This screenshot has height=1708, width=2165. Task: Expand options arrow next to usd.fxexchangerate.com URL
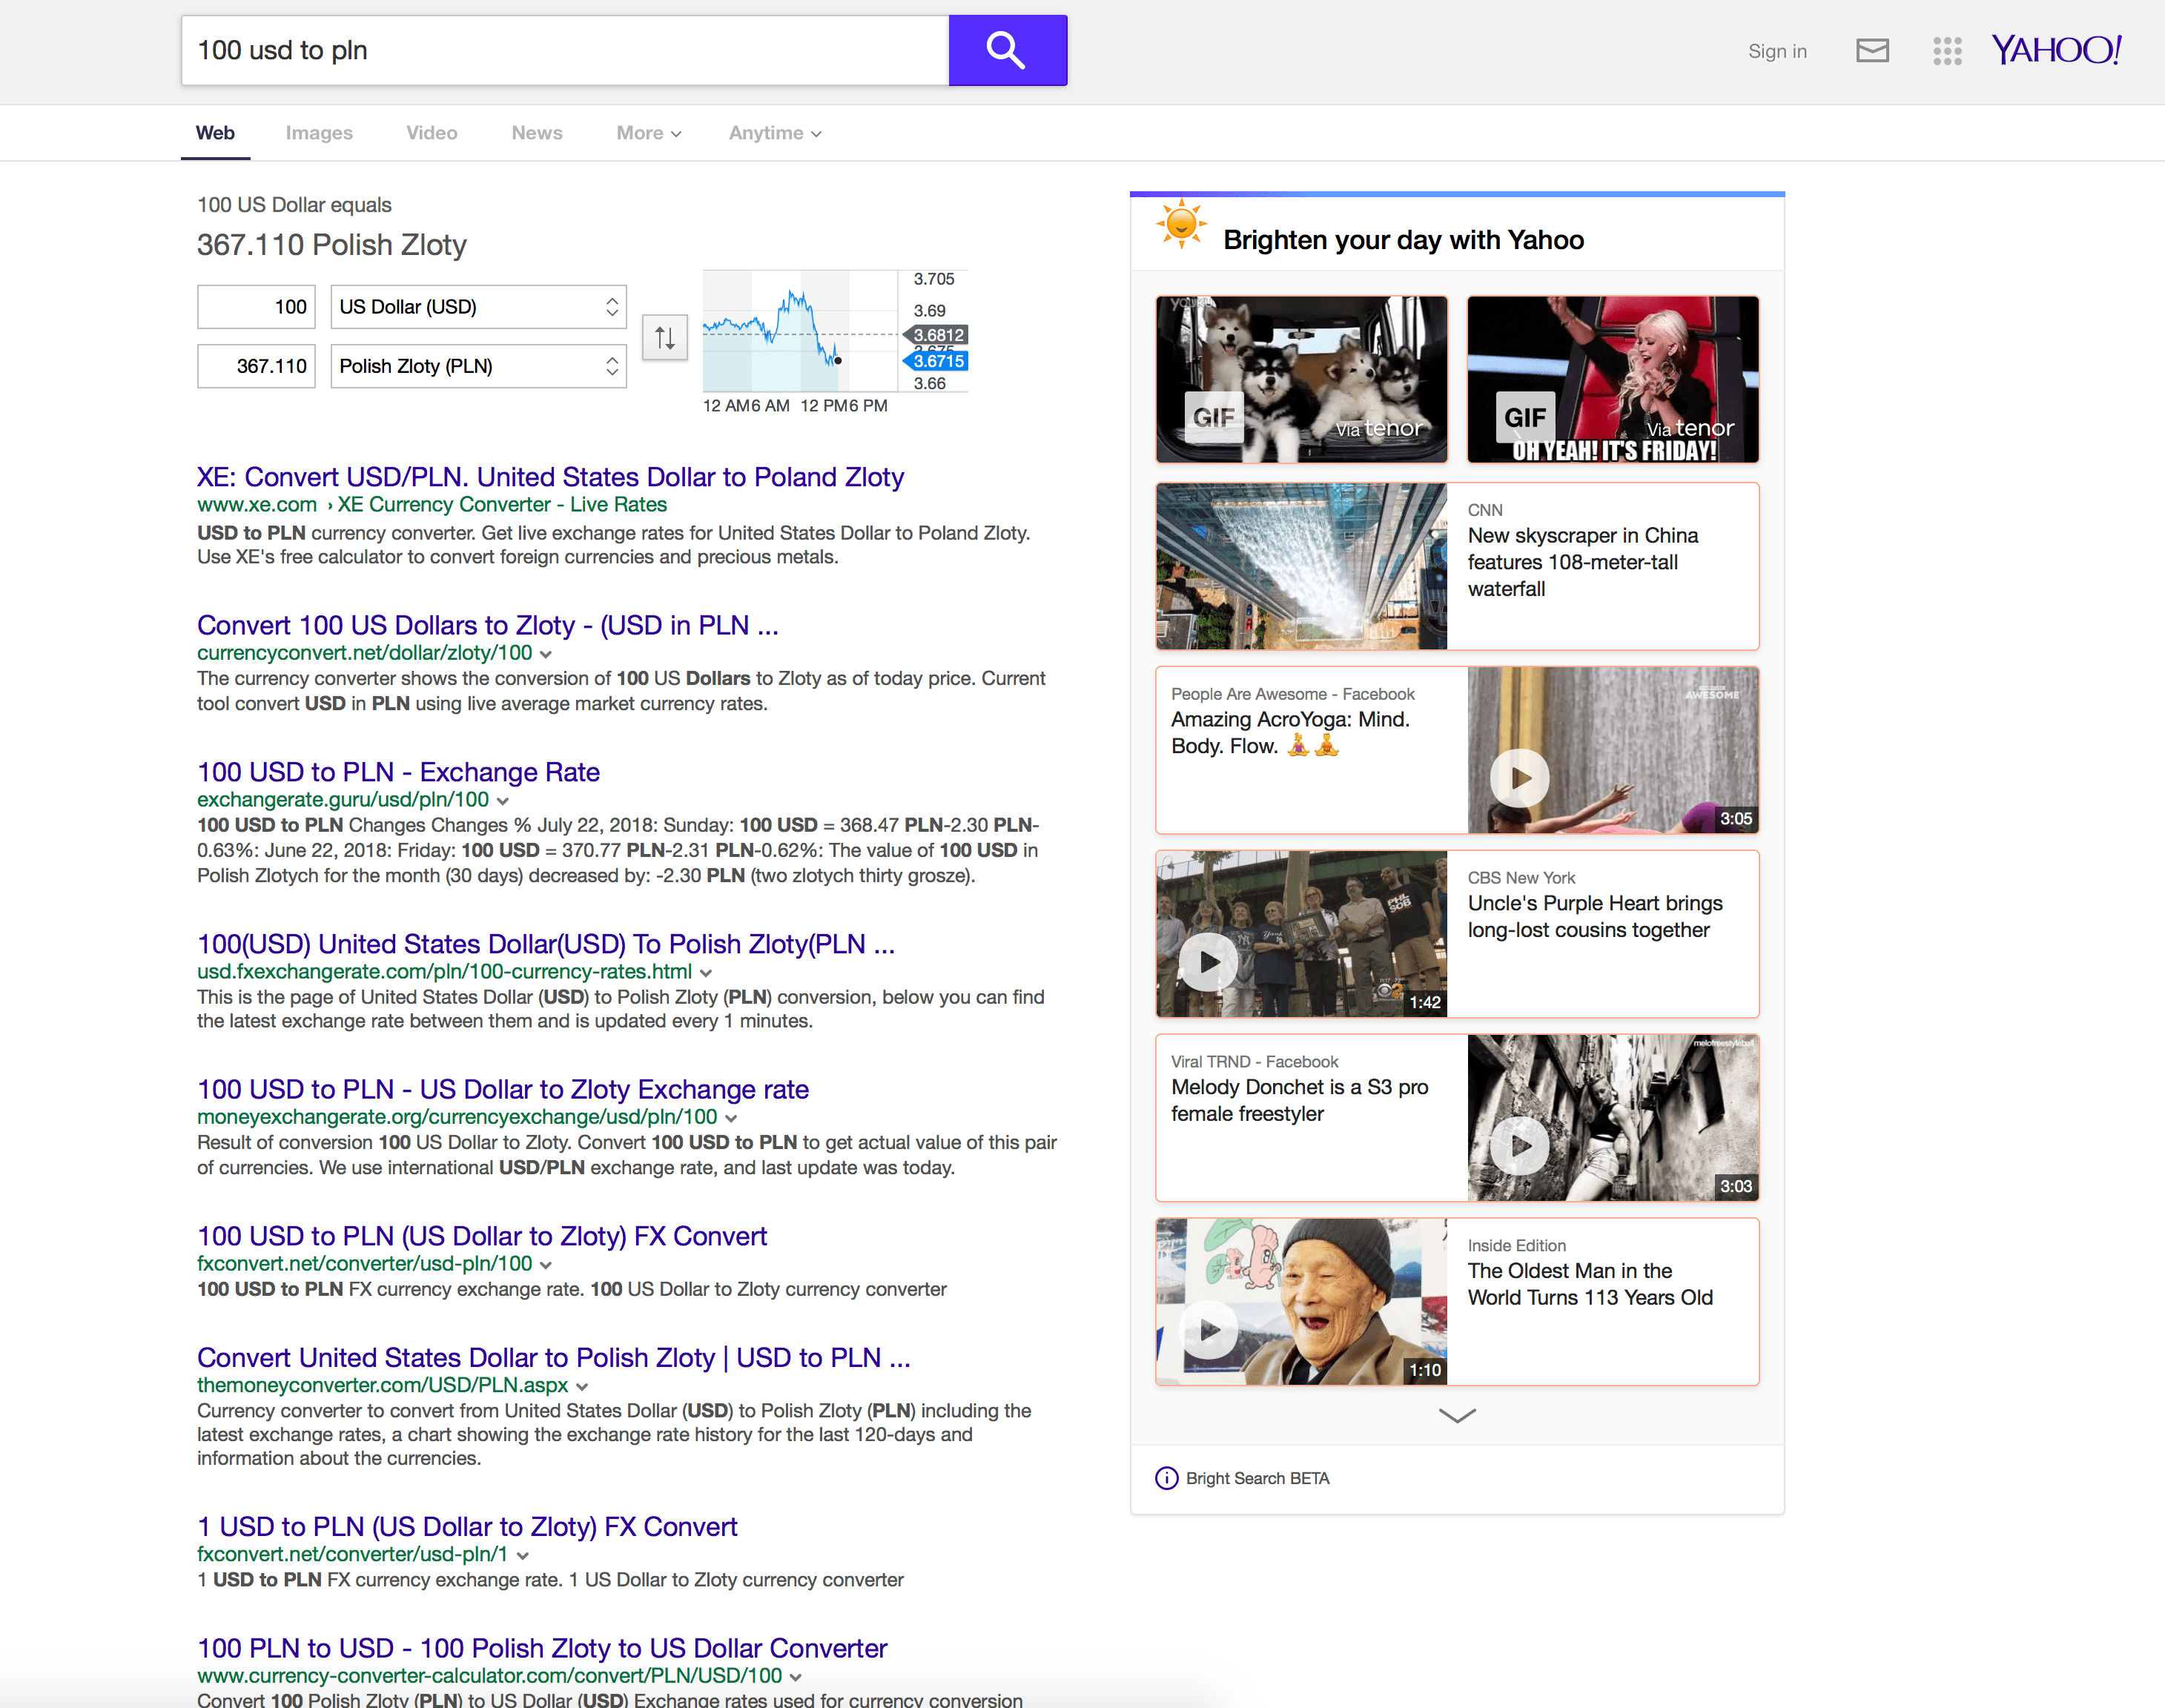706,973
